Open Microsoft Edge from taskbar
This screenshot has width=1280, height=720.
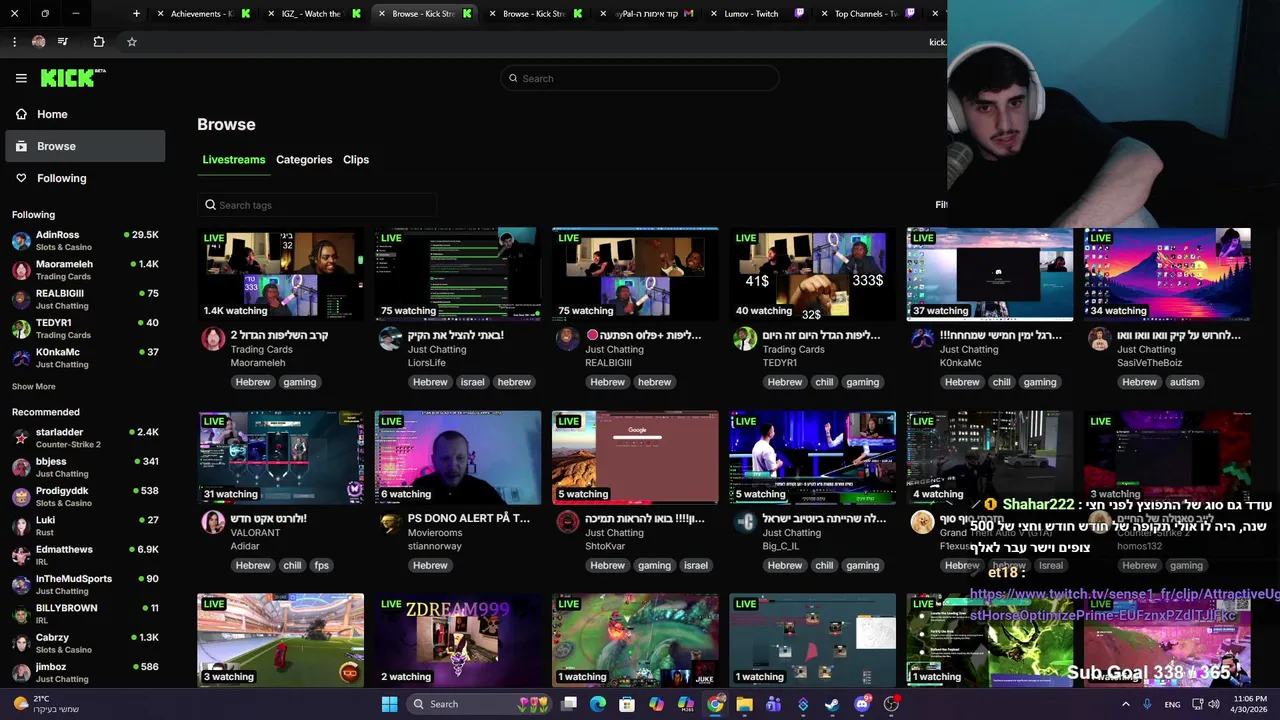(x=598, y=704)
